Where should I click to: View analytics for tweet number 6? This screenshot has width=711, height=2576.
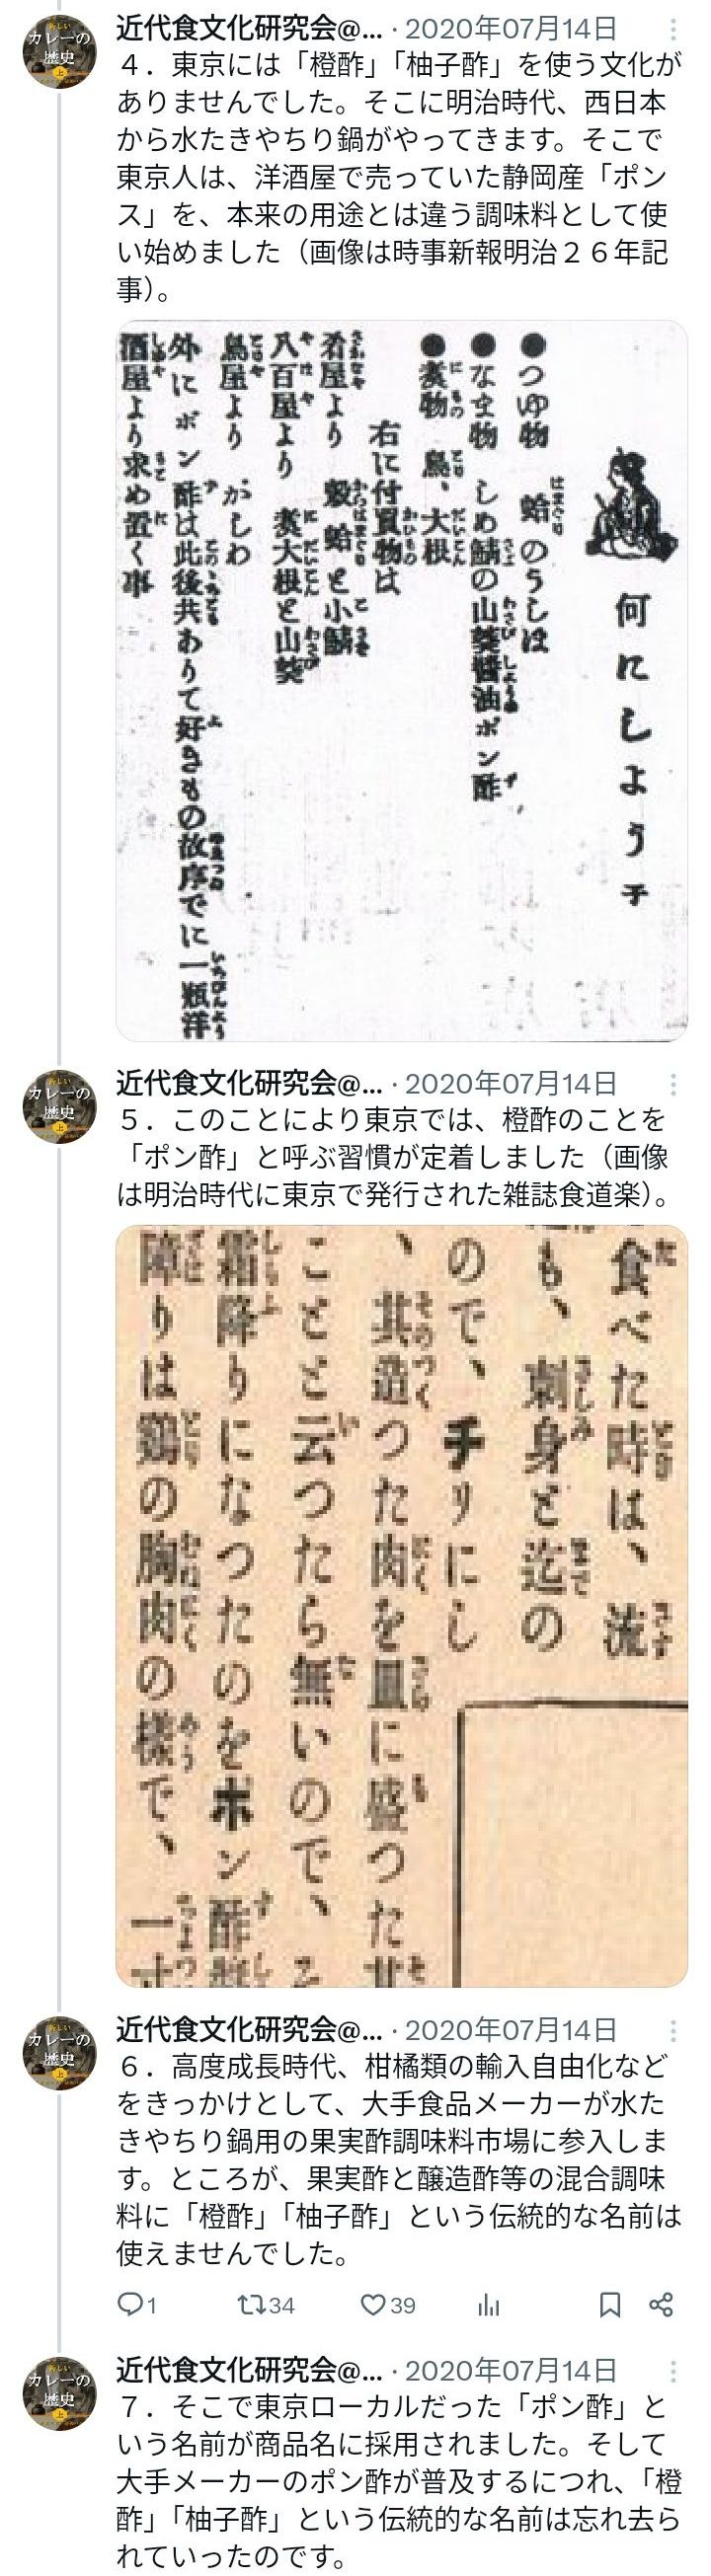click(x=488, y=2305)
